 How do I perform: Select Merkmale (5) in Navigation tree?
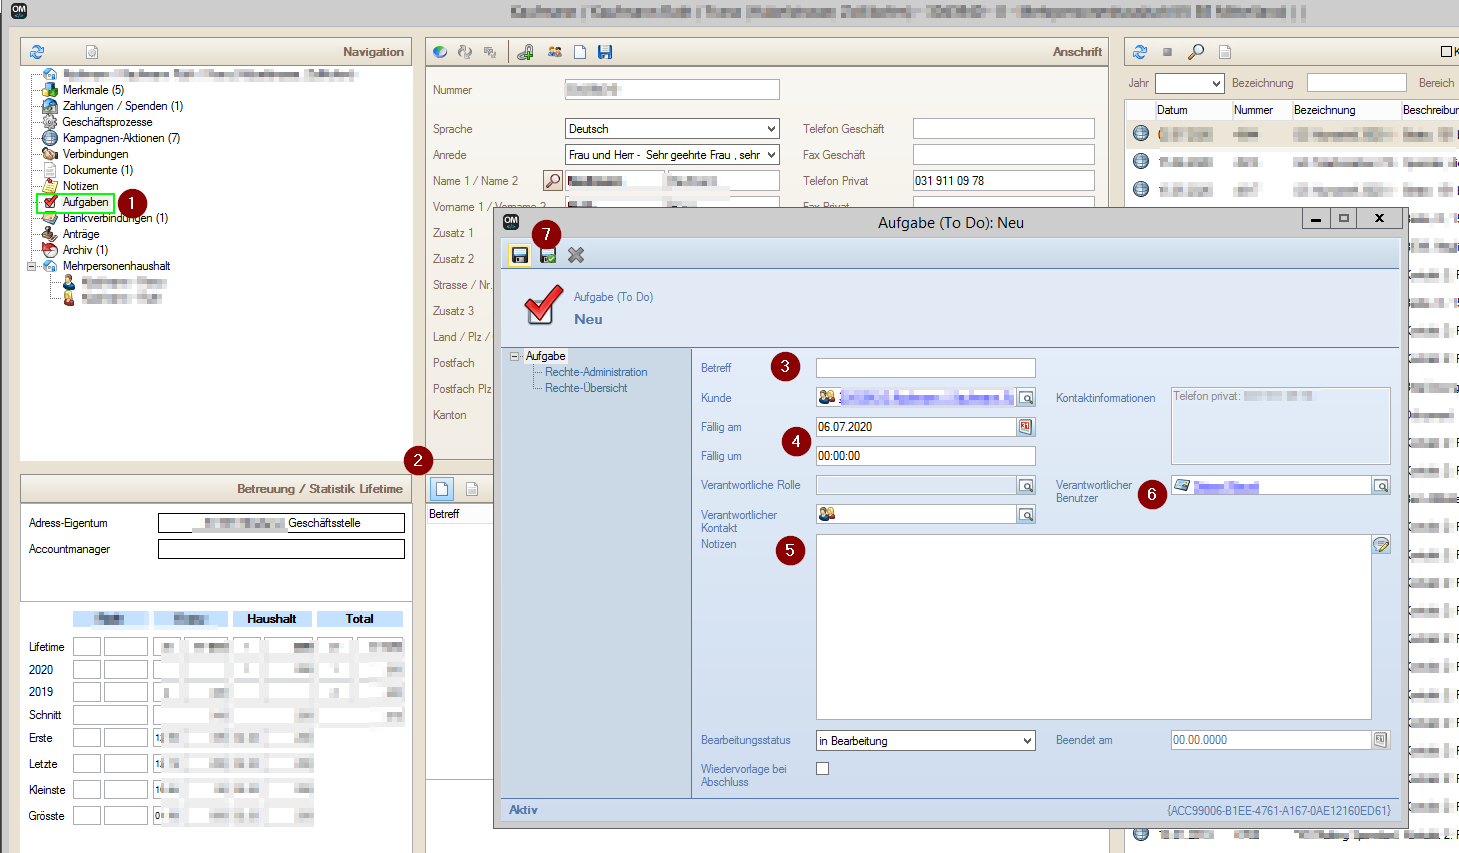click(x=93, y=90)
